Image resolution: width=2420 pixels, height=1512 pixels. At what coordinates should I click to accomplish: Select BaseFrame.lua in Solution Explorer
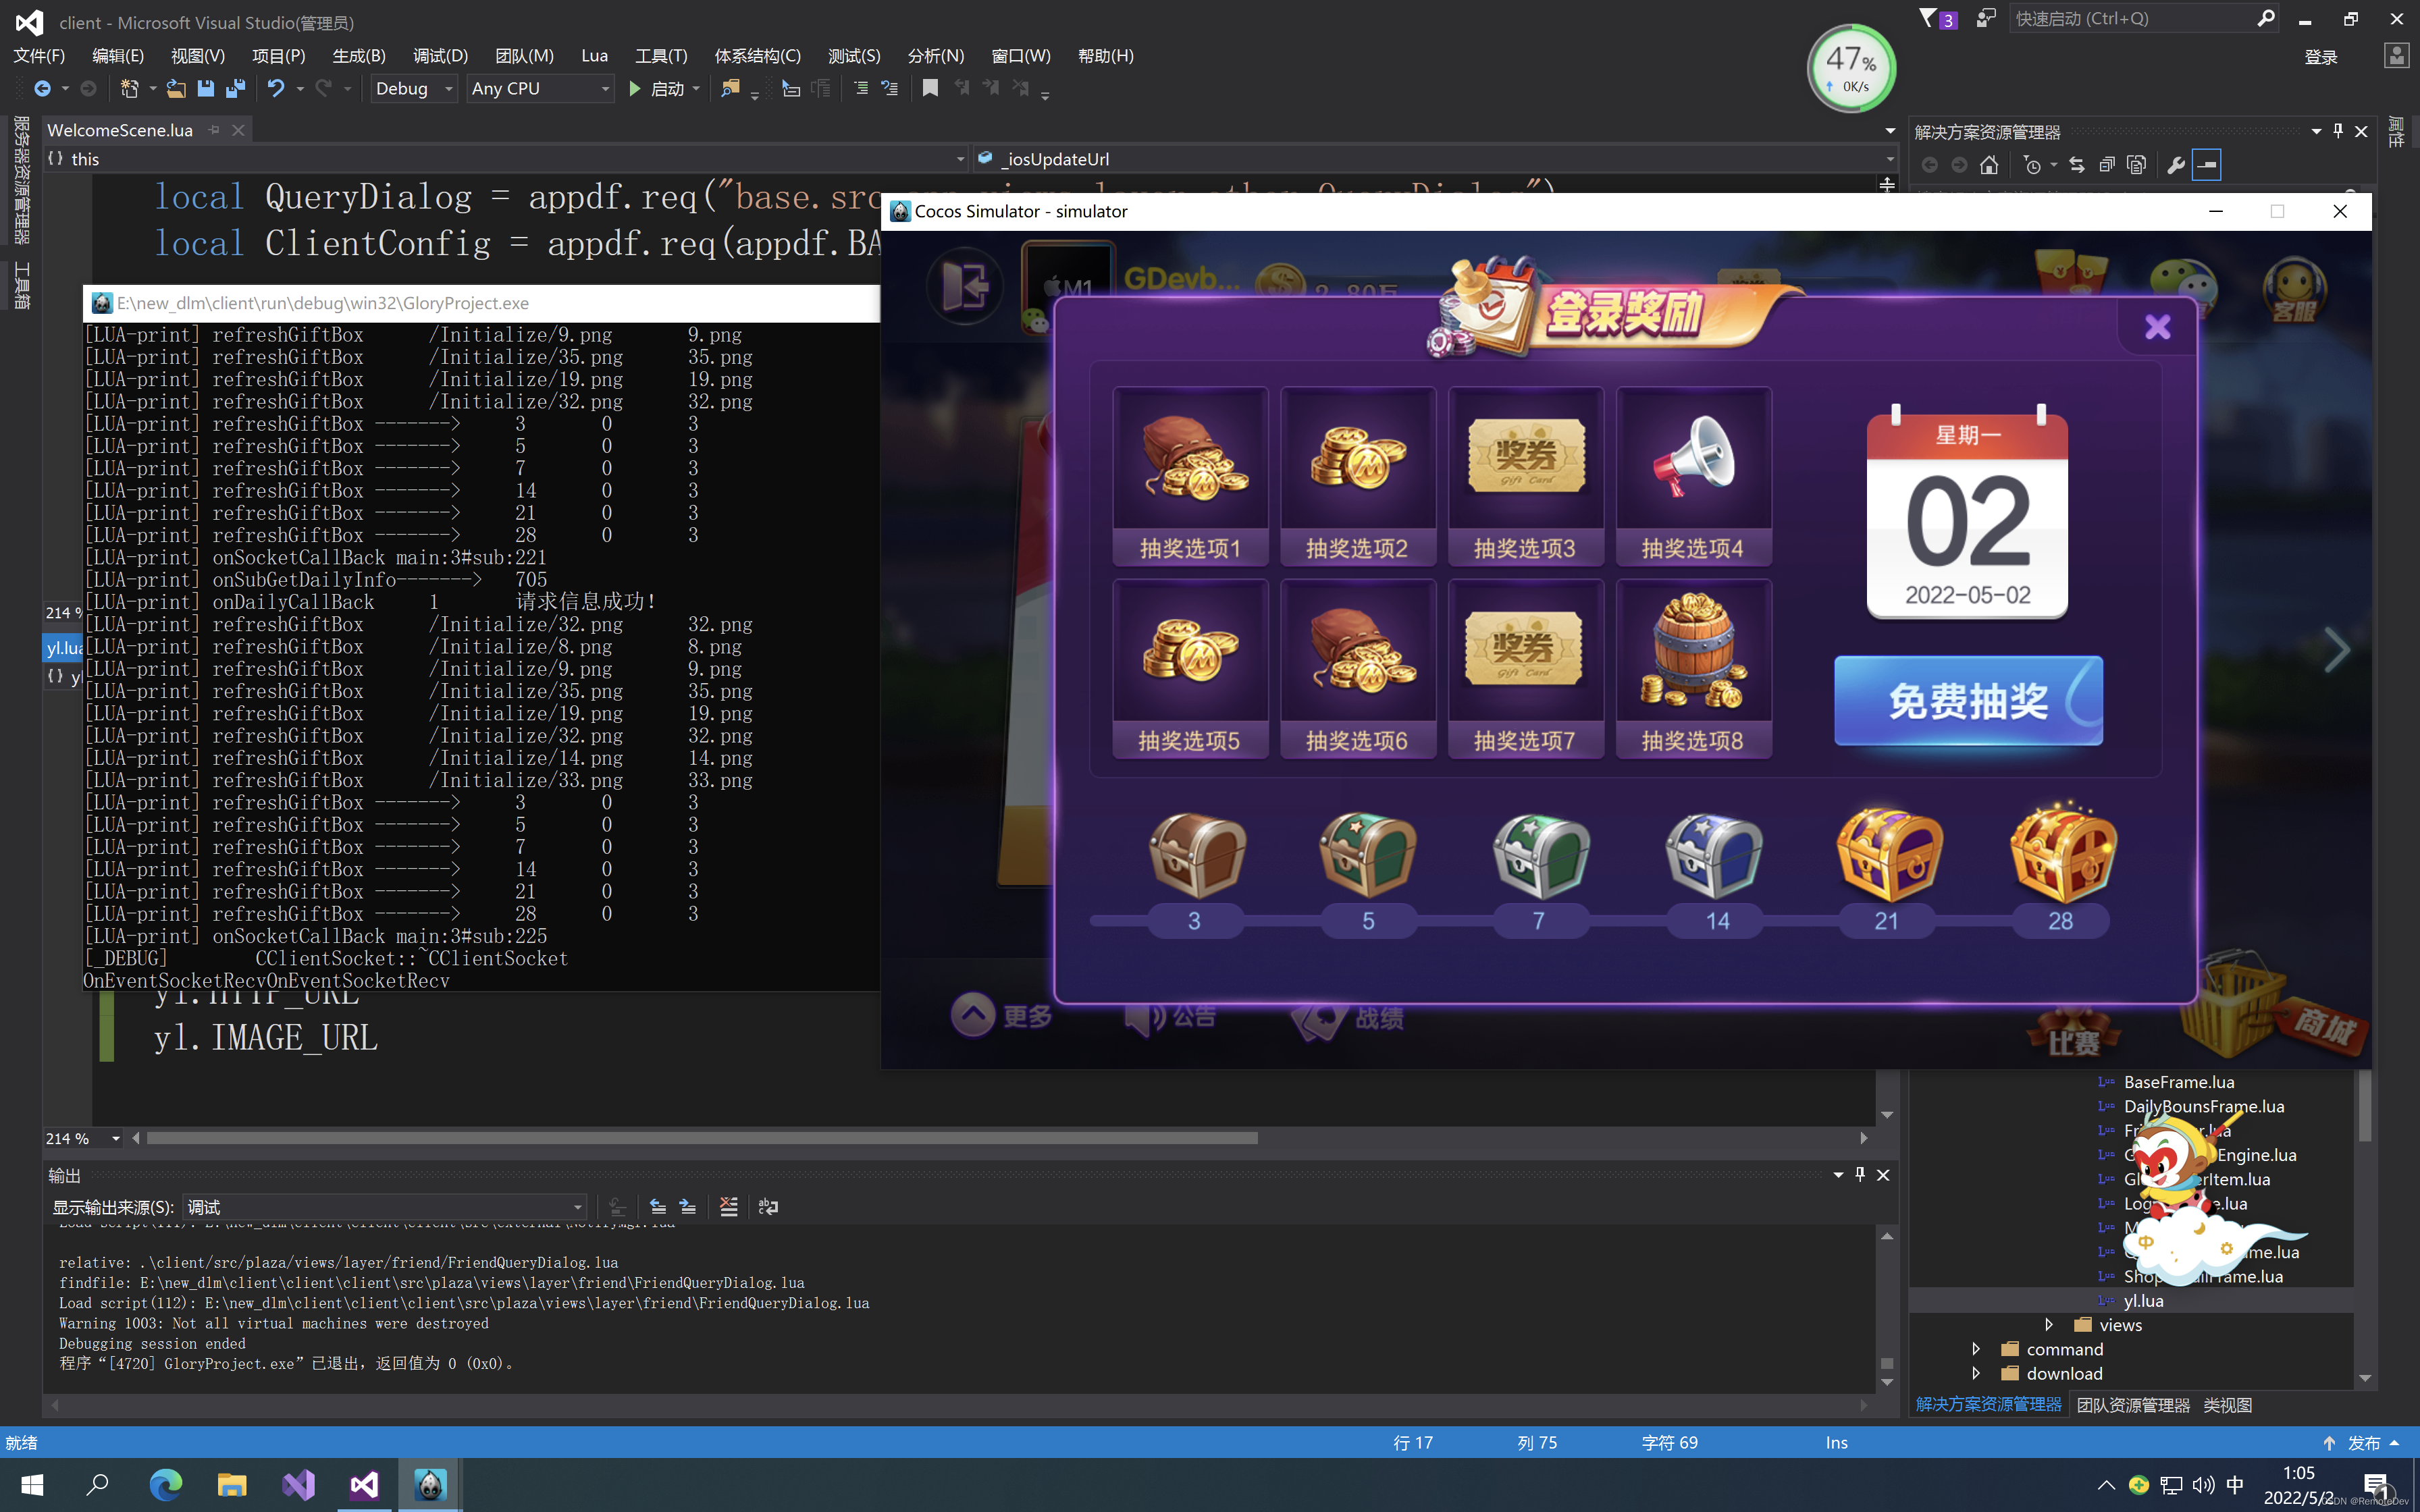pos(2179,1082)
